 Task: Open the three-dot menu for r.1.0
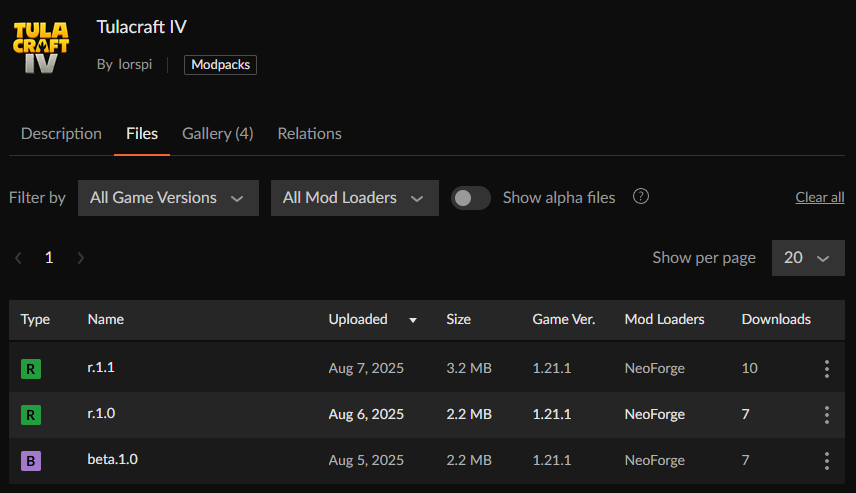point(826,415)
